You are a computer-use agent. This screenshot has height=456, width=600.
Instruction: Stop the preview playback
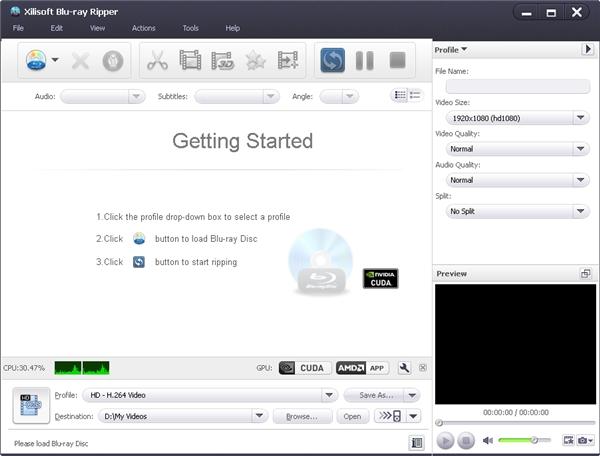[x=466, y=441]
